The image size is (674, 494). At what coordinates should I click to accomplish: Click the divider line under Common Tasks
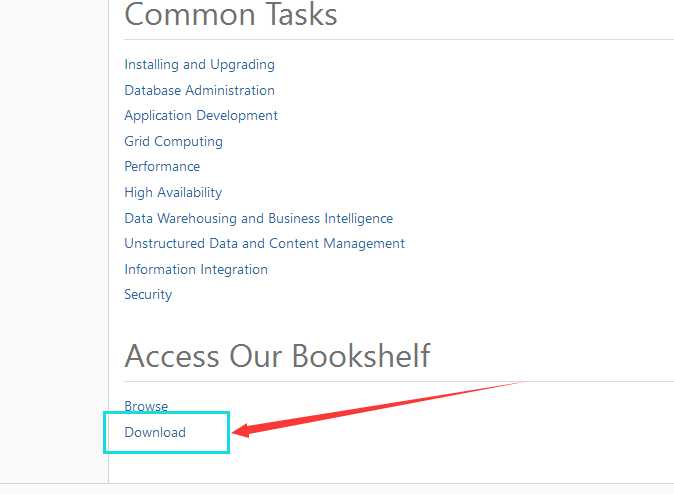[398, 40]
